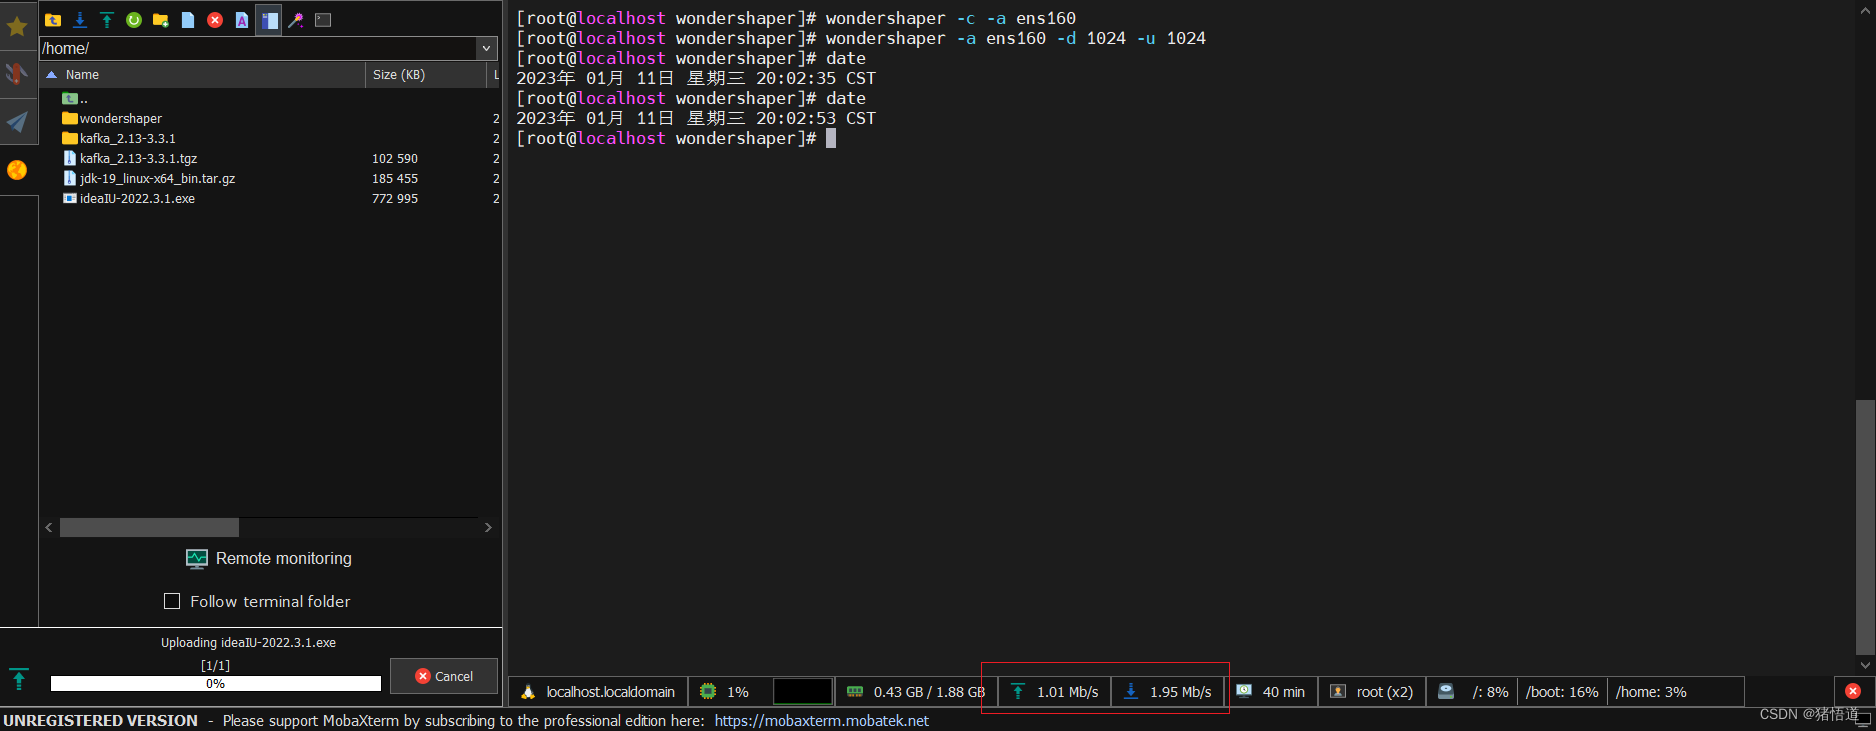Click the file list horizontal scrollbar thumb
Viewport: 1876px width, 731px height.
click(149, 527)
